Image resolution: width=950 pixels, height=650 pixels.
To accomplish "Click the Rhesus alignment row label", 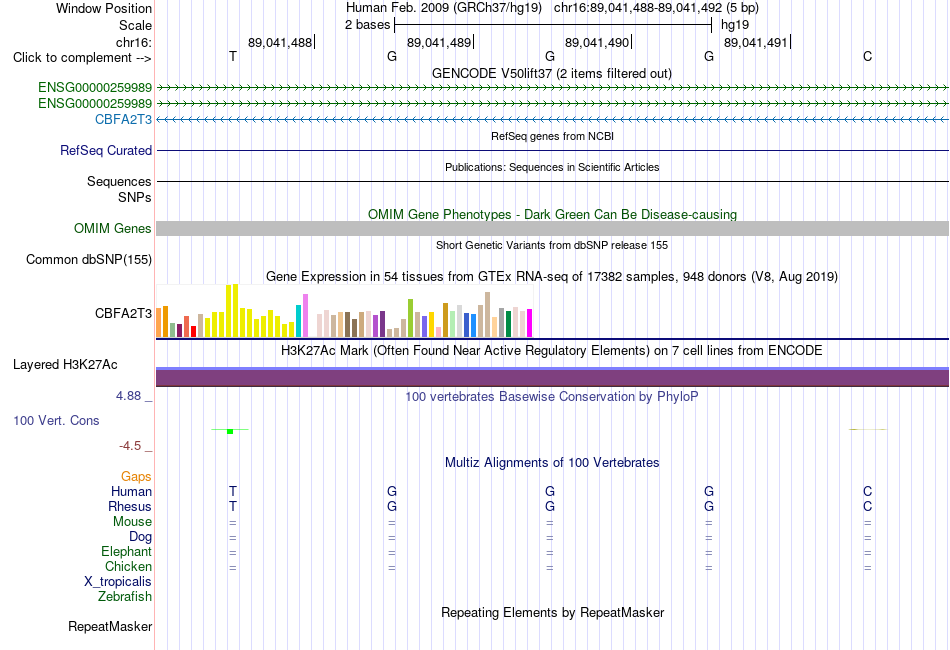I will [130, 506].
